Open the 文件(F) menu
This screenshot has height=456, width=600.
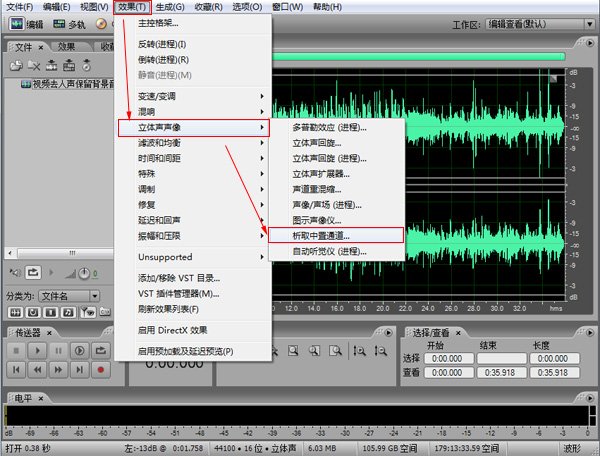tap(20, 7)
